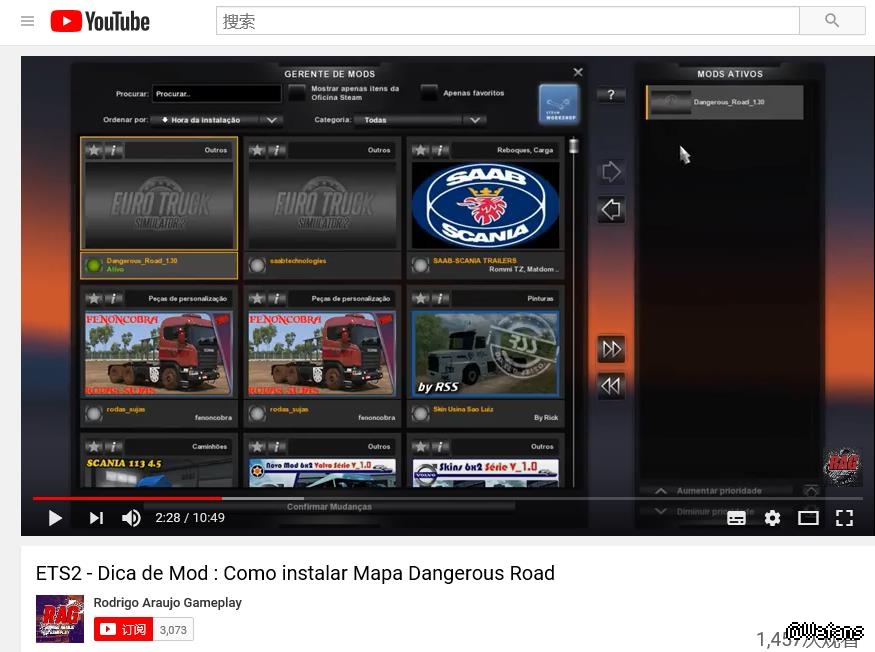Open the Steam Workshop button
Screen dimensions: 875x652
click(559, 104)
